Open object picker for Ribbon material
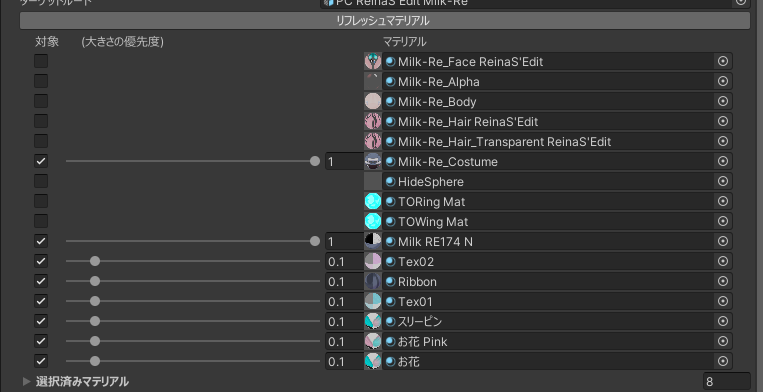This screenshot has height=392, width=763. [723, 282]
